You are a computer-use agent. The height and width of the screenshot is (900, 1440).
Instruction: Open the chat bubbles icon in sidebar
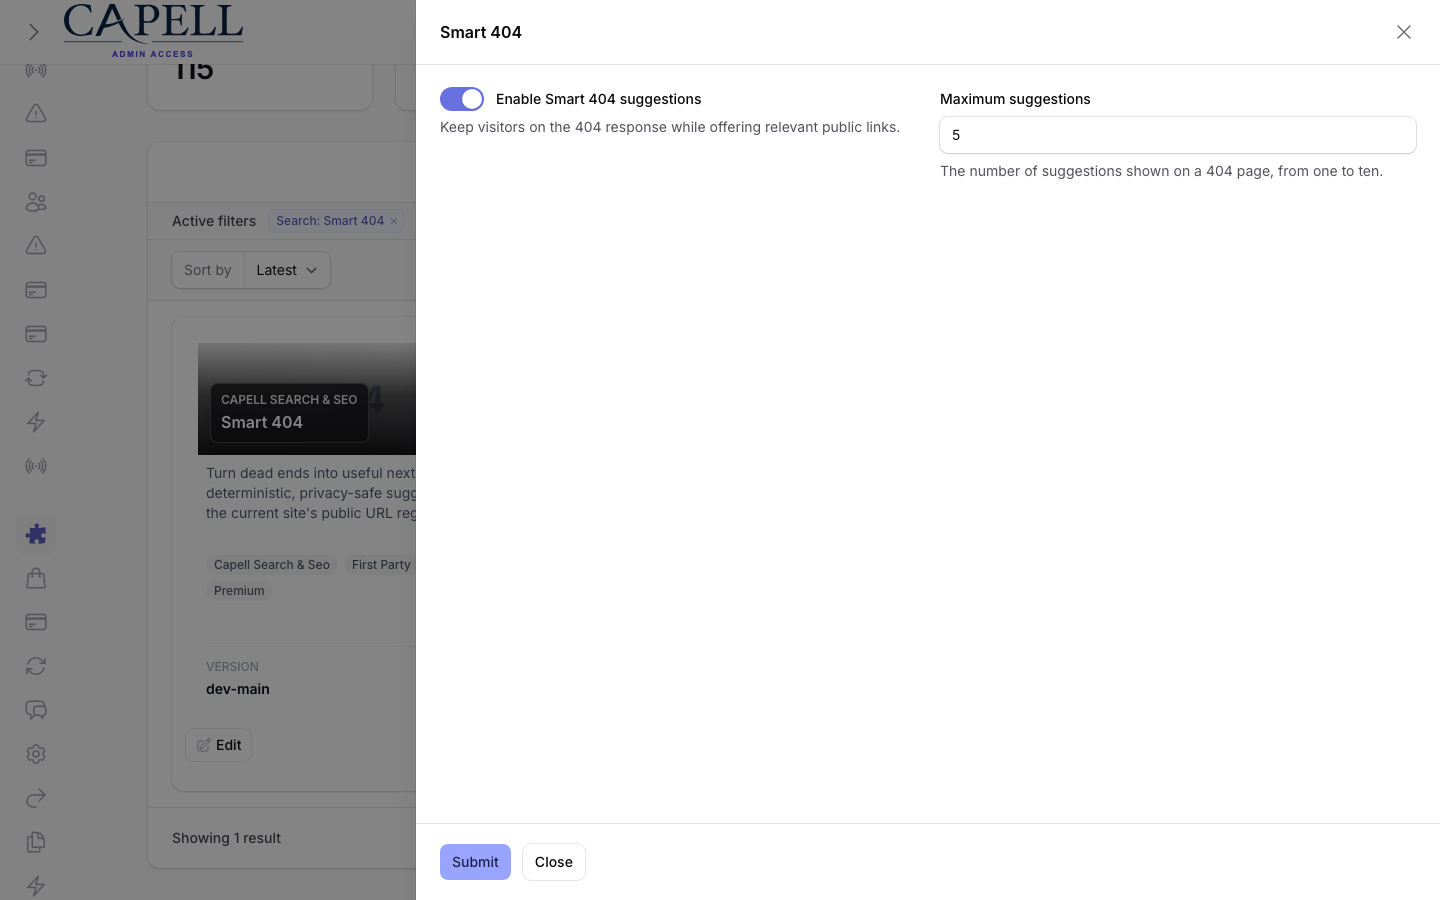(x=36, y=710)
